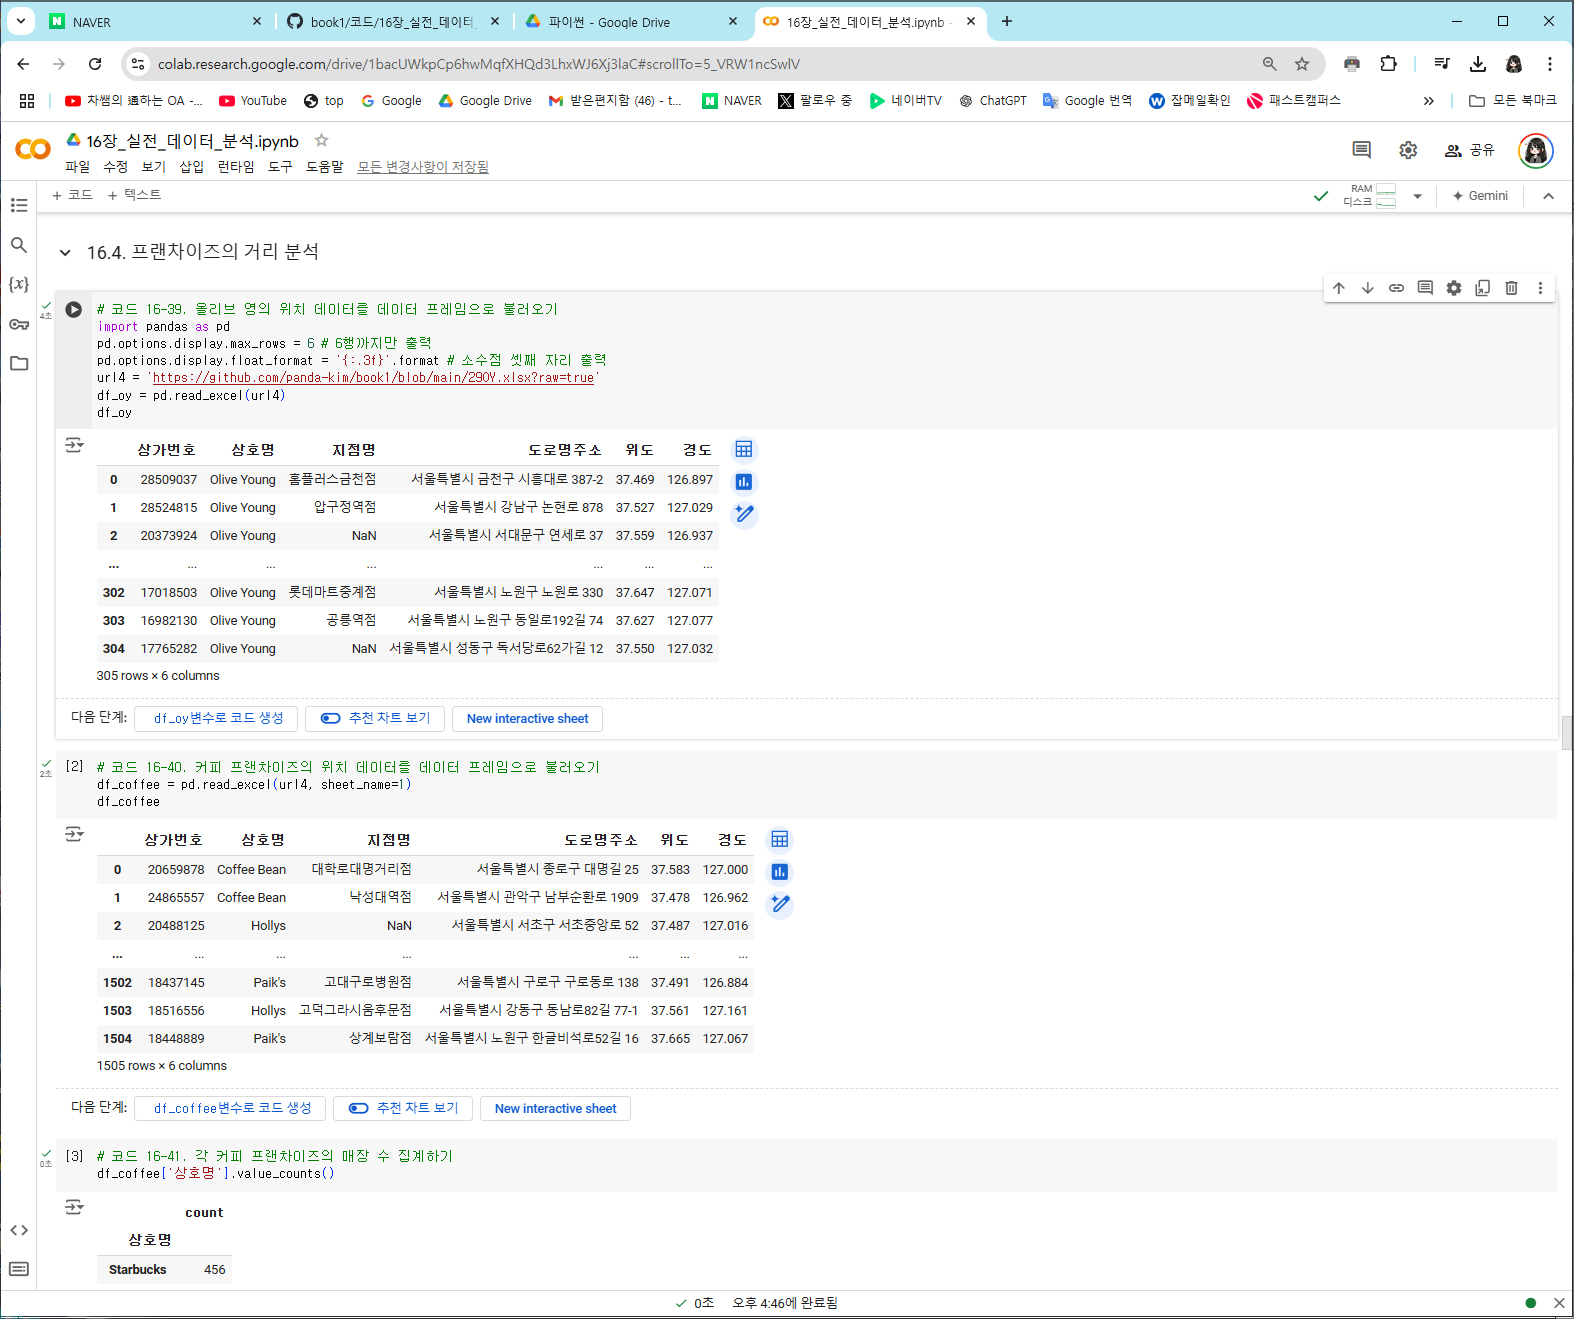Open the RAM disk resource dropdown
The image size is (1574, 1319).
point(1417,196)
